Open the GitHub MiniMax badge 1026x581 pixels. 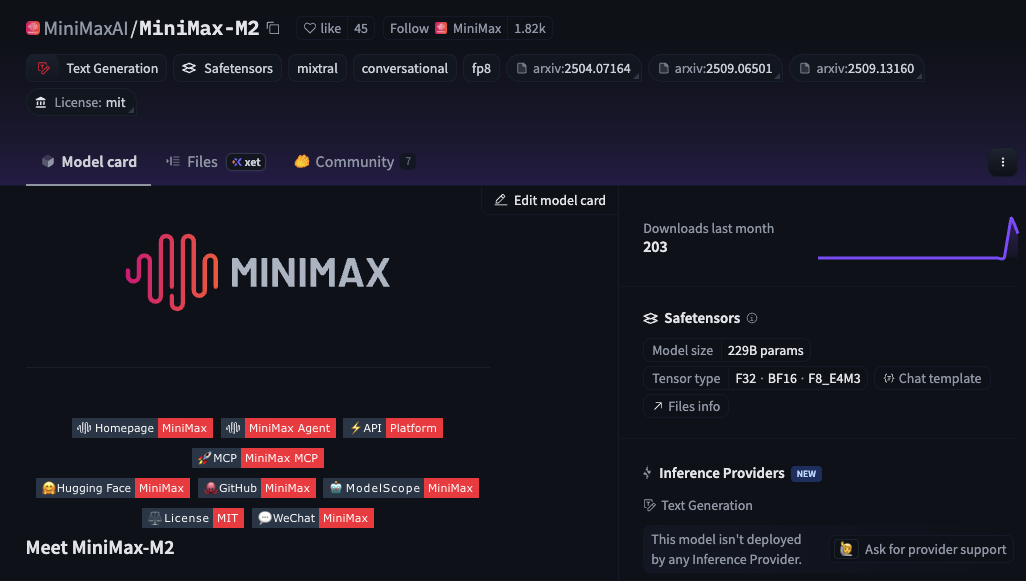[x=257, y=488]
